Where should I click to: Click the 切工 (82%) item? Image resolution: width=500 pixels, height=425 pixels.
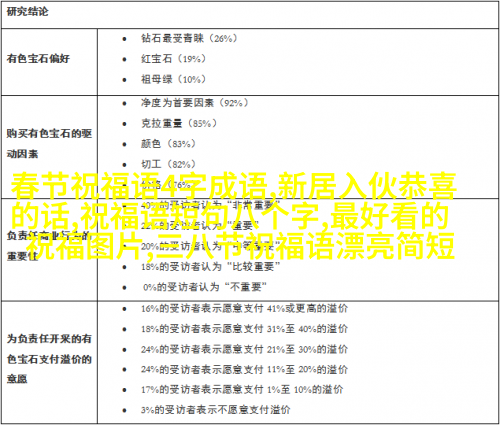[x=168, y=164]
